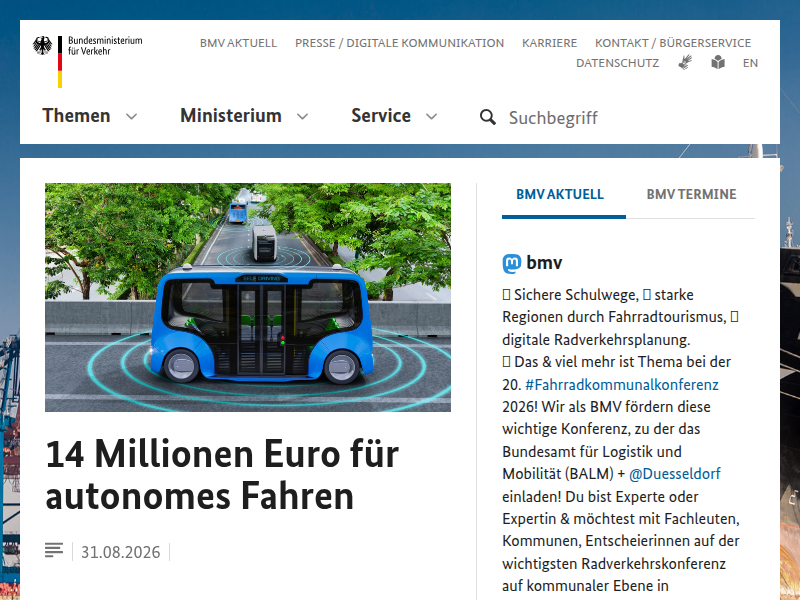This screenshot has width=800, height=600.
Task: Open the easy language book icon
Action: point(718,62)
